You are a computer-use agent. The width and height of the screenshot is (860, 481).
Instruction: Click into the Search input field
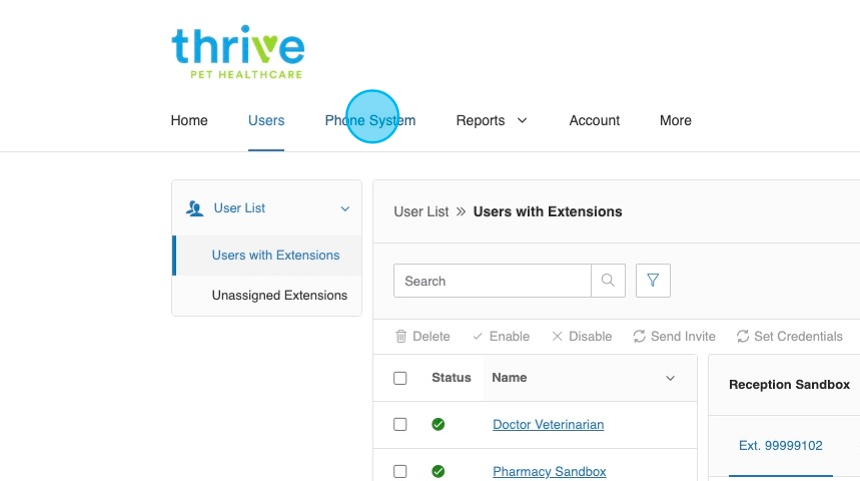tap(492, 281)
